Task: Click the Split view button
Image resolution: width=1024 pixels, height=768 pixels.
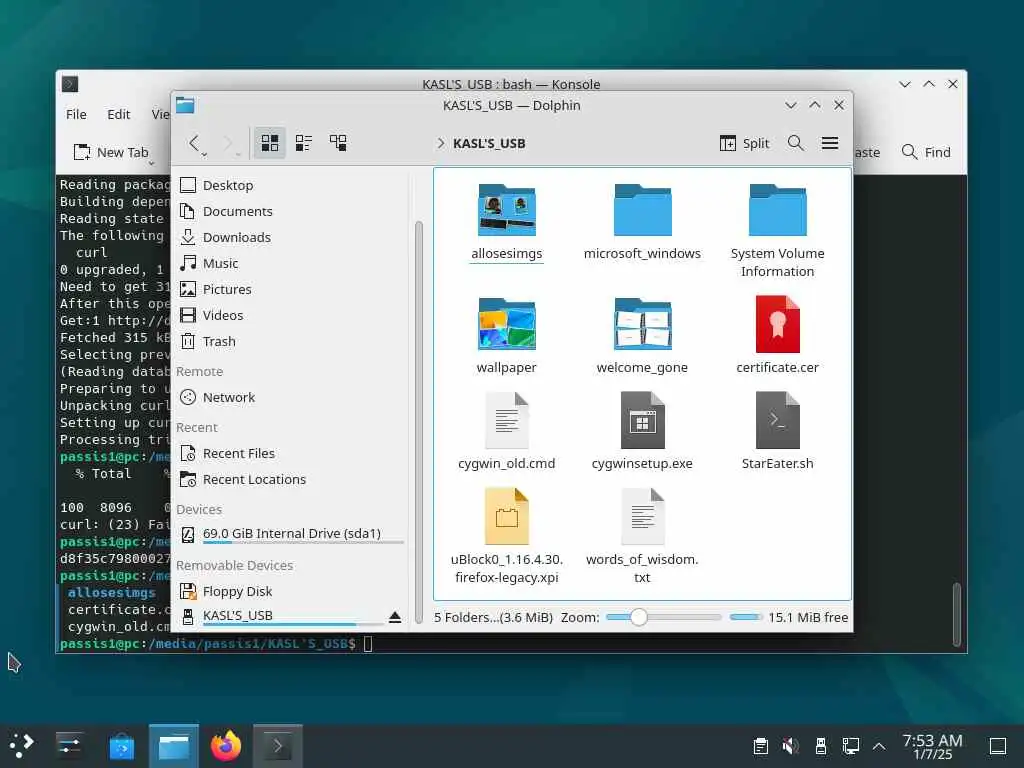Action: [744, 143]
